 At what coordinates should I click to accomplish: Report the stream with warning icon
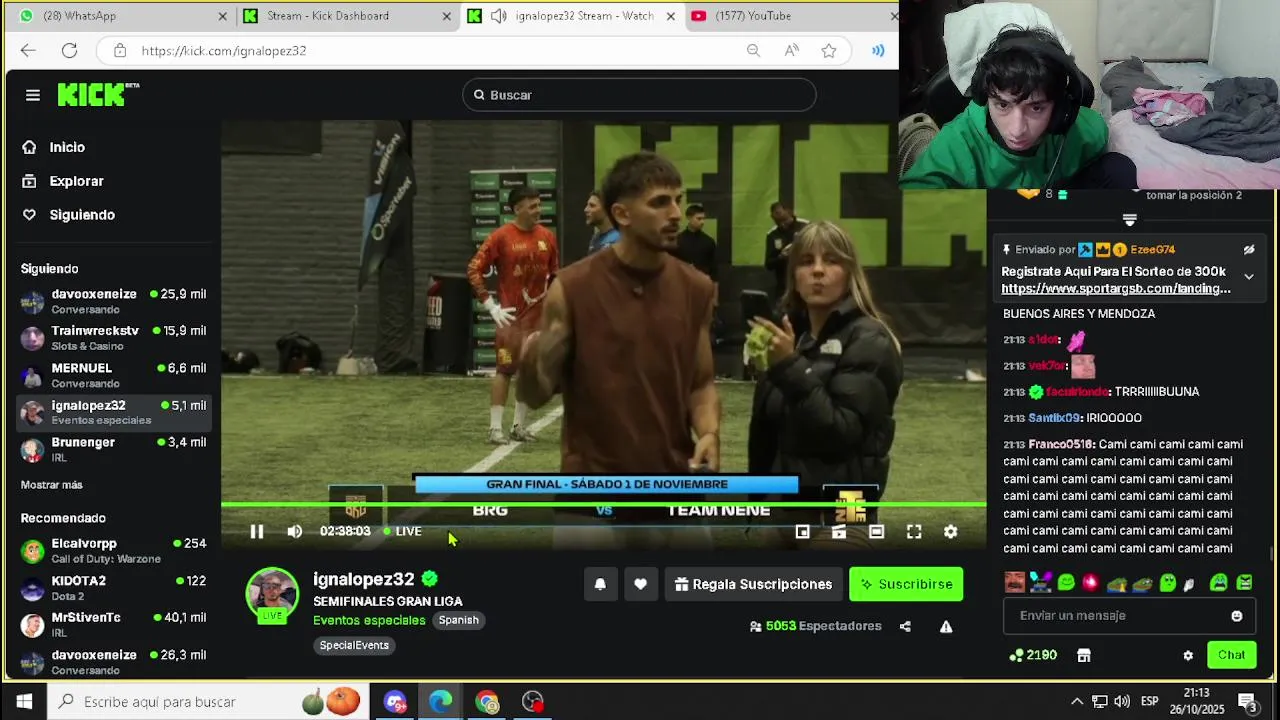946,627
